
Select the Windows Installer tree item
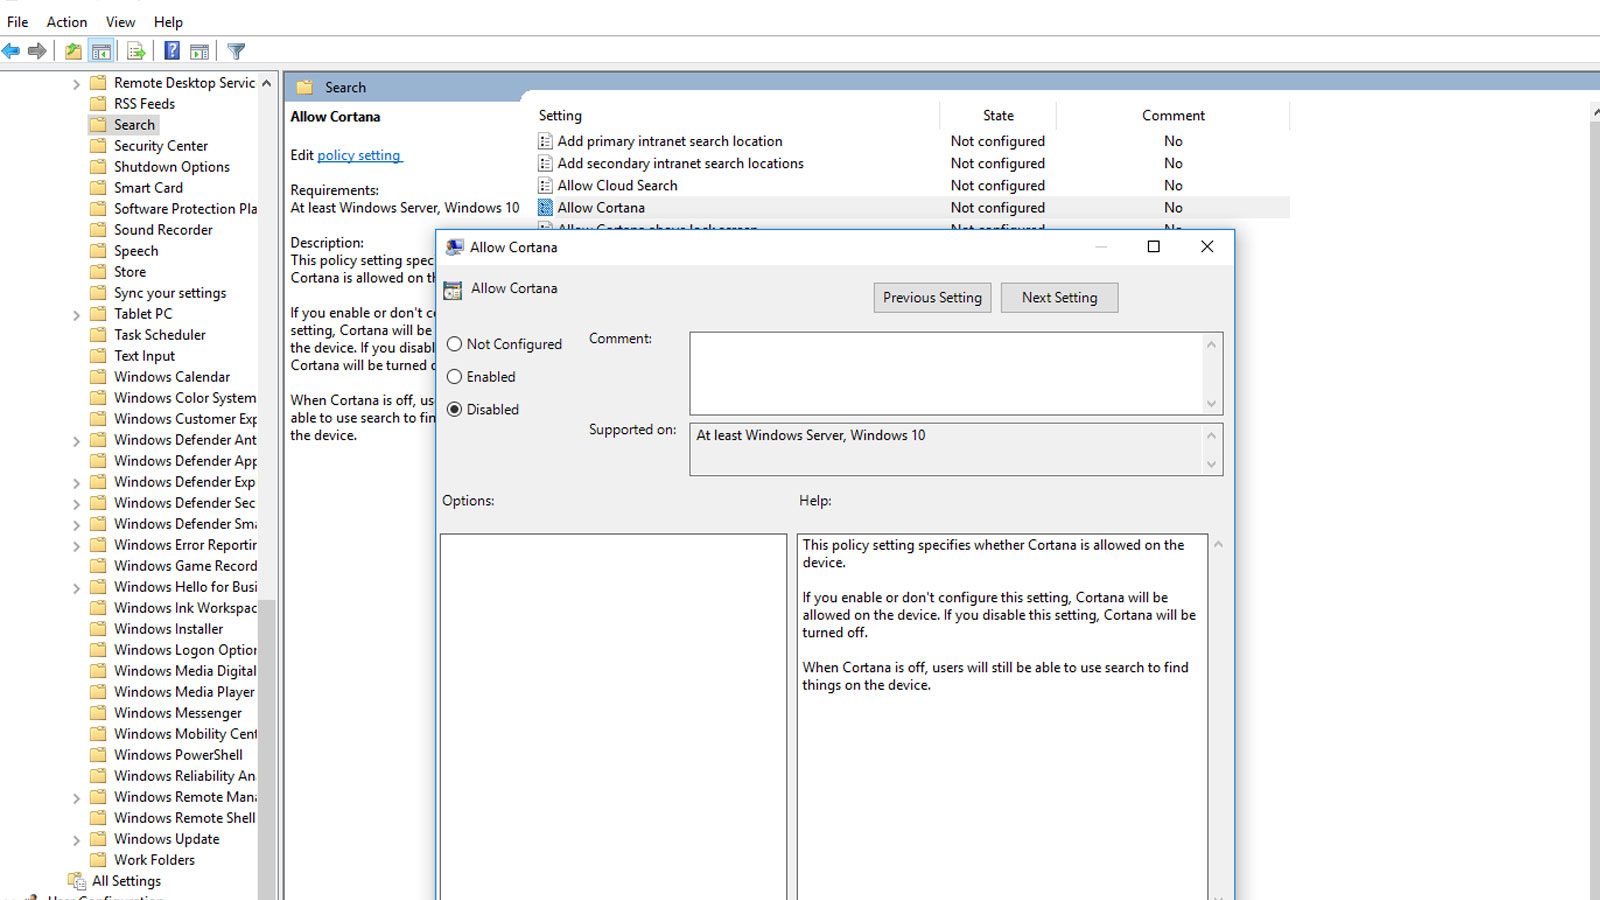pos(169,629)
